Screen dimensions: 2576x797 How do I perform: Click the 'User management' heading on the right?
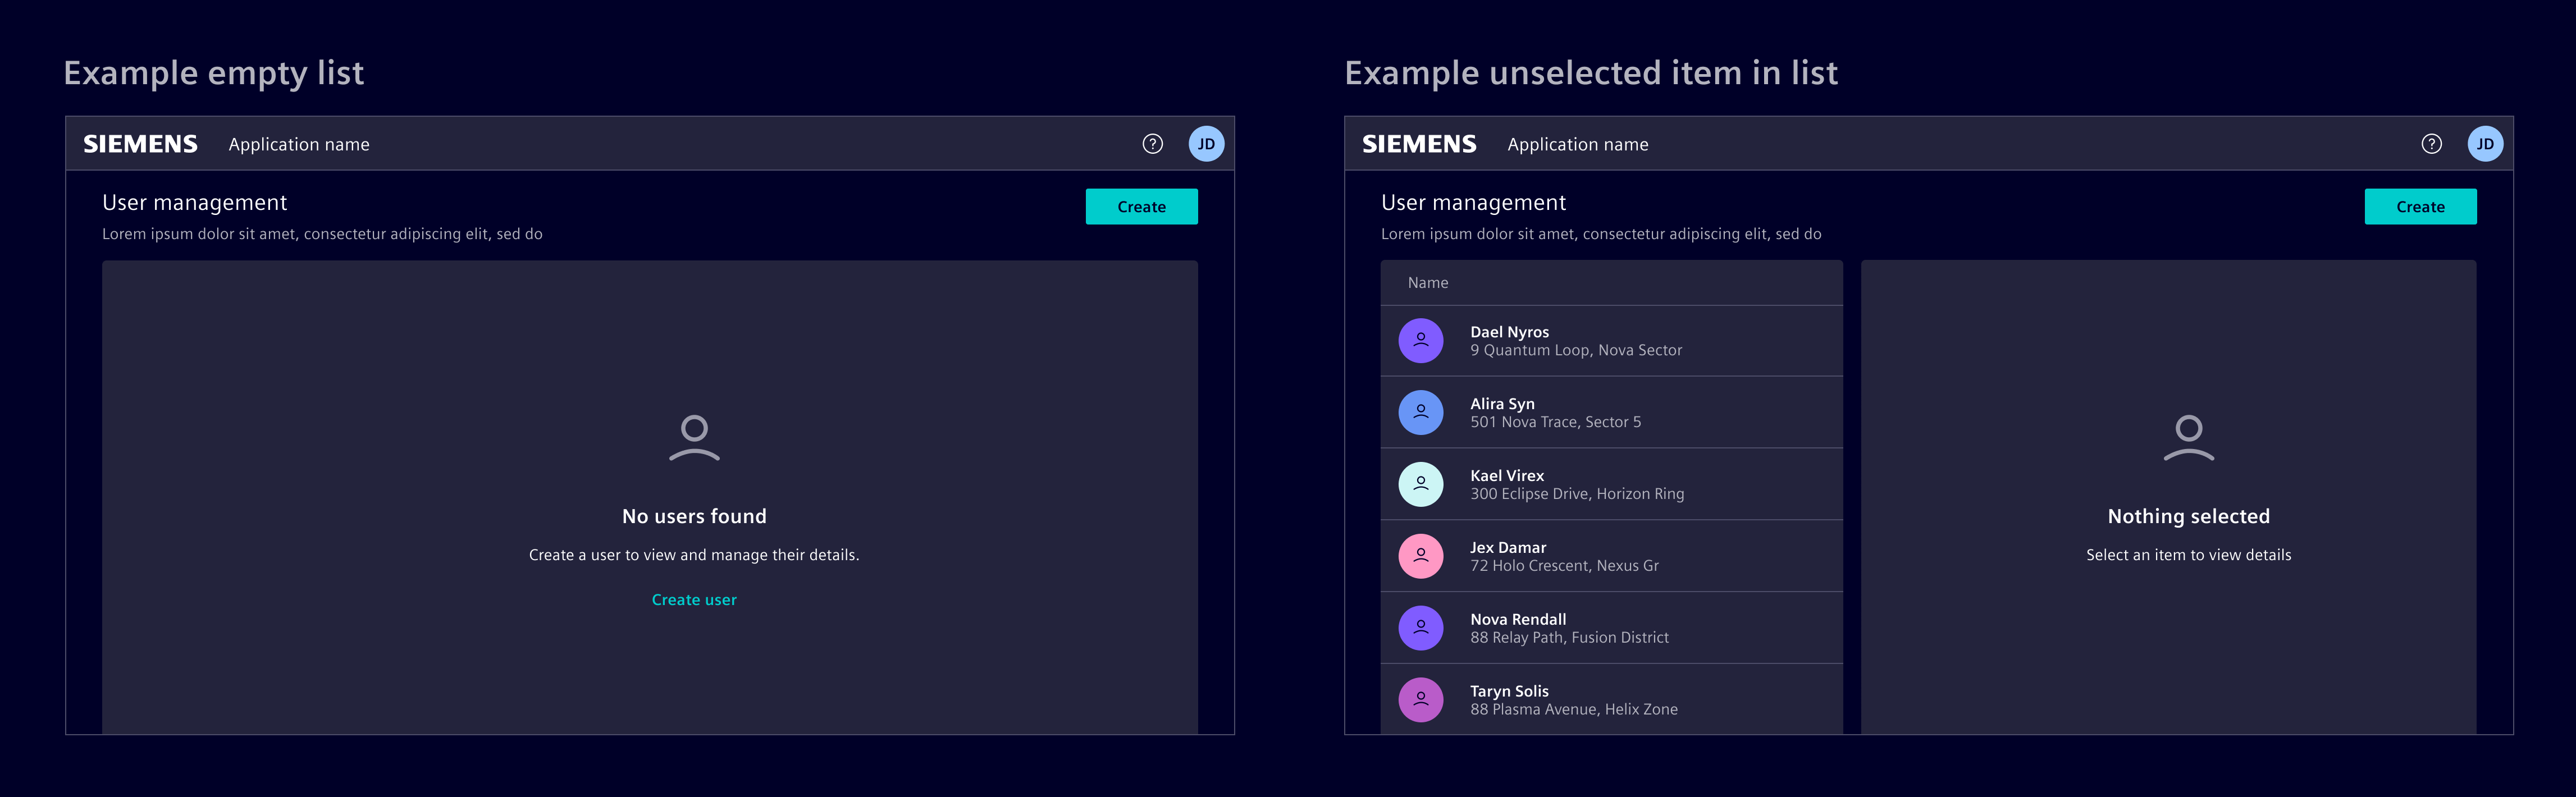pos(1473,202)
